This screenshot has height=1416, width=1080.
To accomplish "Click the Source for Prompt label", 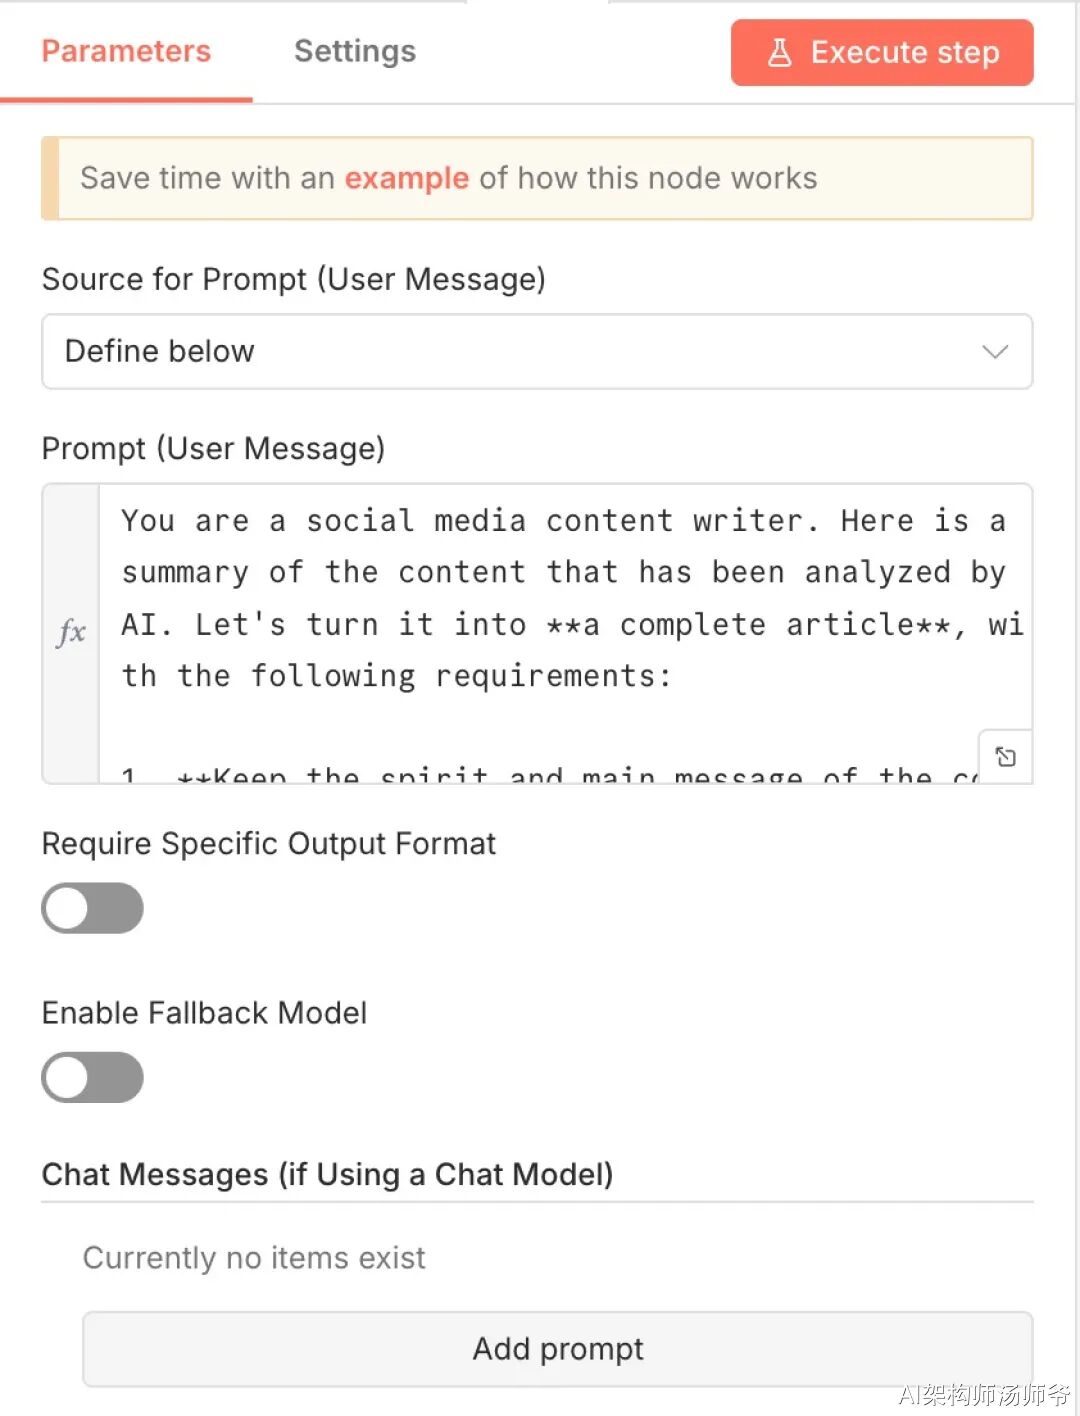I will click(293, 280).
